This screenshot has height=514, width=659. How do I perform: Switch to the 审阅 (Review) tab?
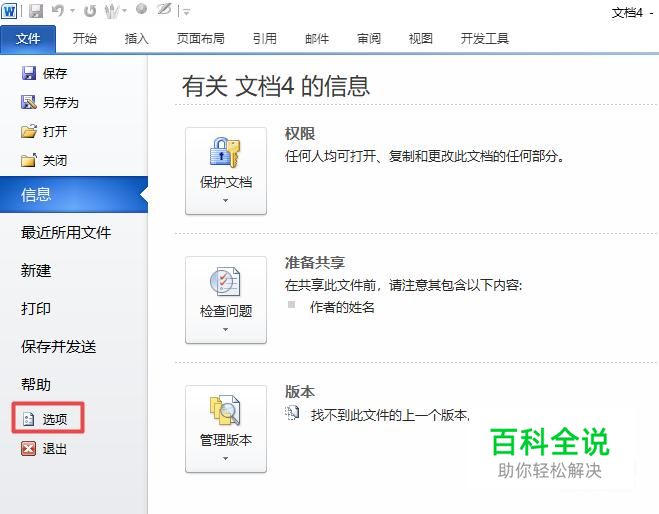pyautogui.click(x=369, y=39)
